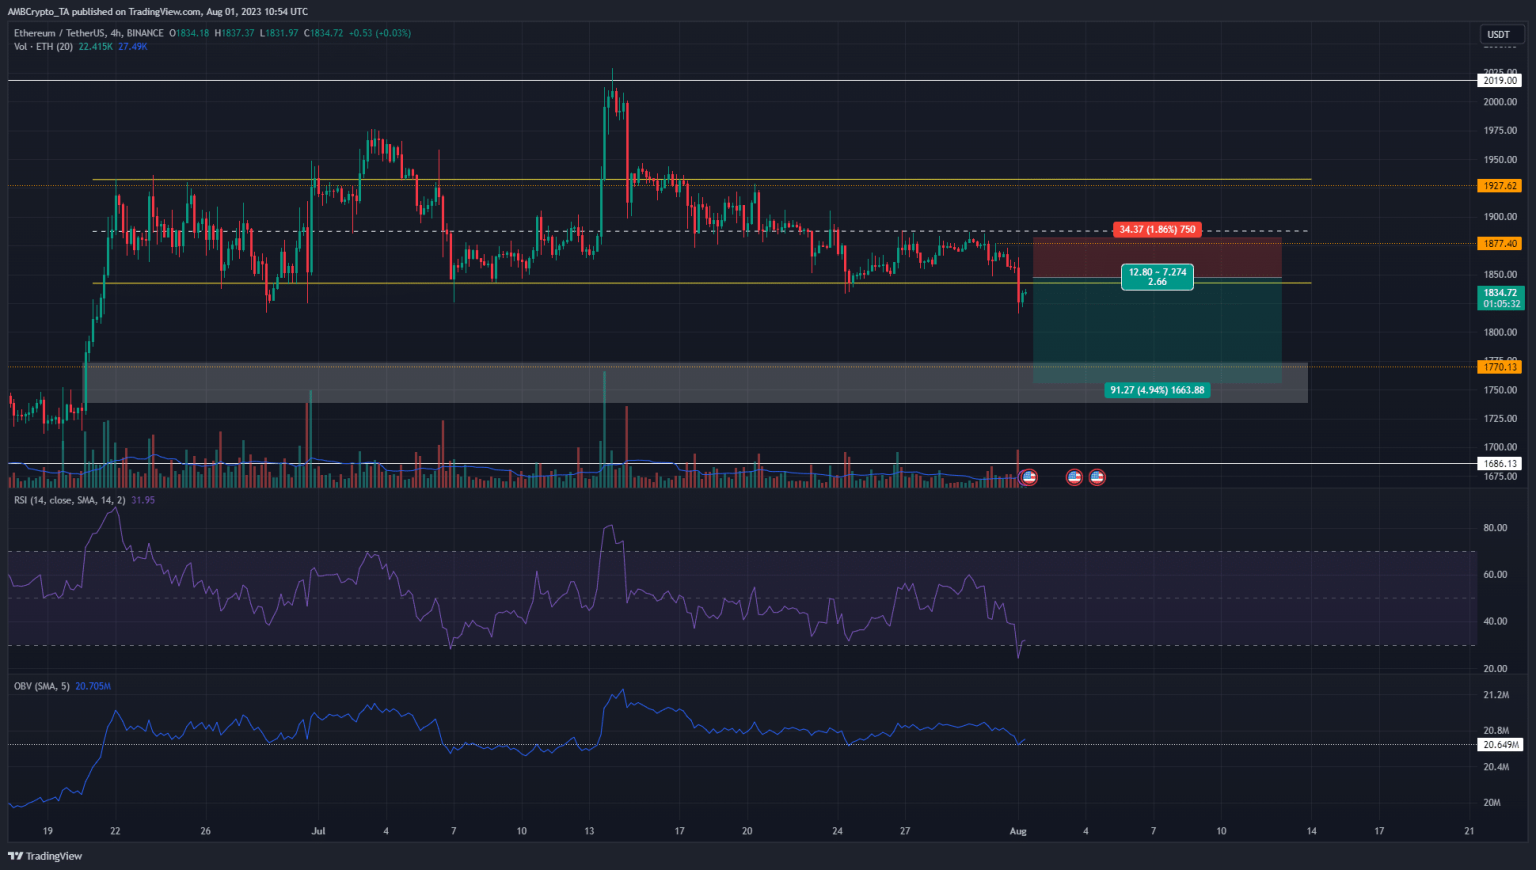
Task: Click the orange 1877.40 price label
Action: tap(1500, 243)
